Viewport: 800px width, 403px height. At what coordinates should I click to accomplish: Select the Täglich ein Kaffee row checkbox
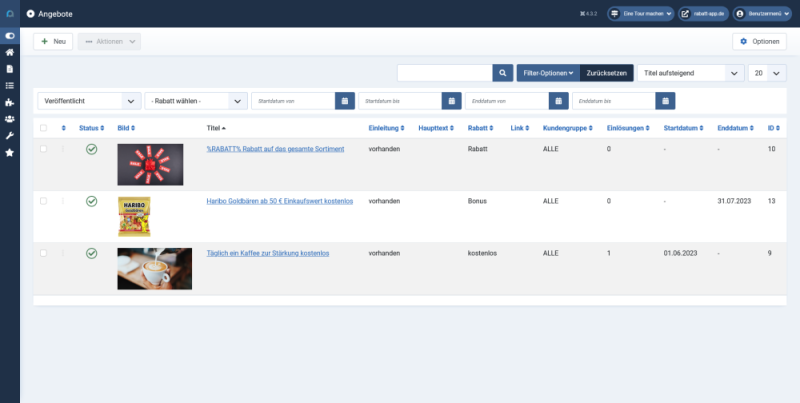coord(43,253)
